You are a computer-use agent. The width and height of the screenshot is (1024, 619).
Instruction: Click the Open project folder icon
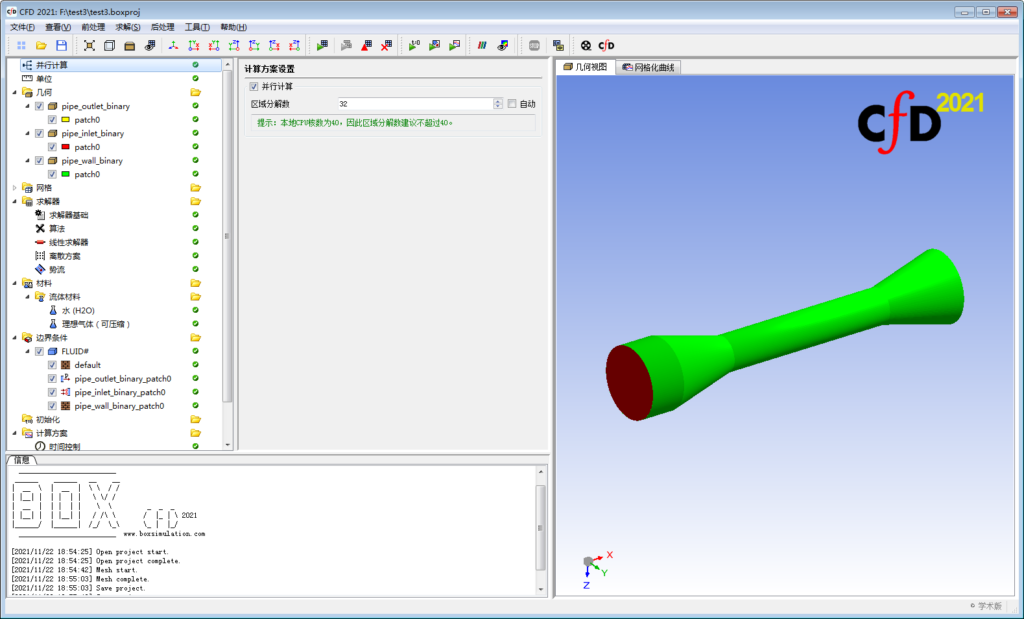41,46
